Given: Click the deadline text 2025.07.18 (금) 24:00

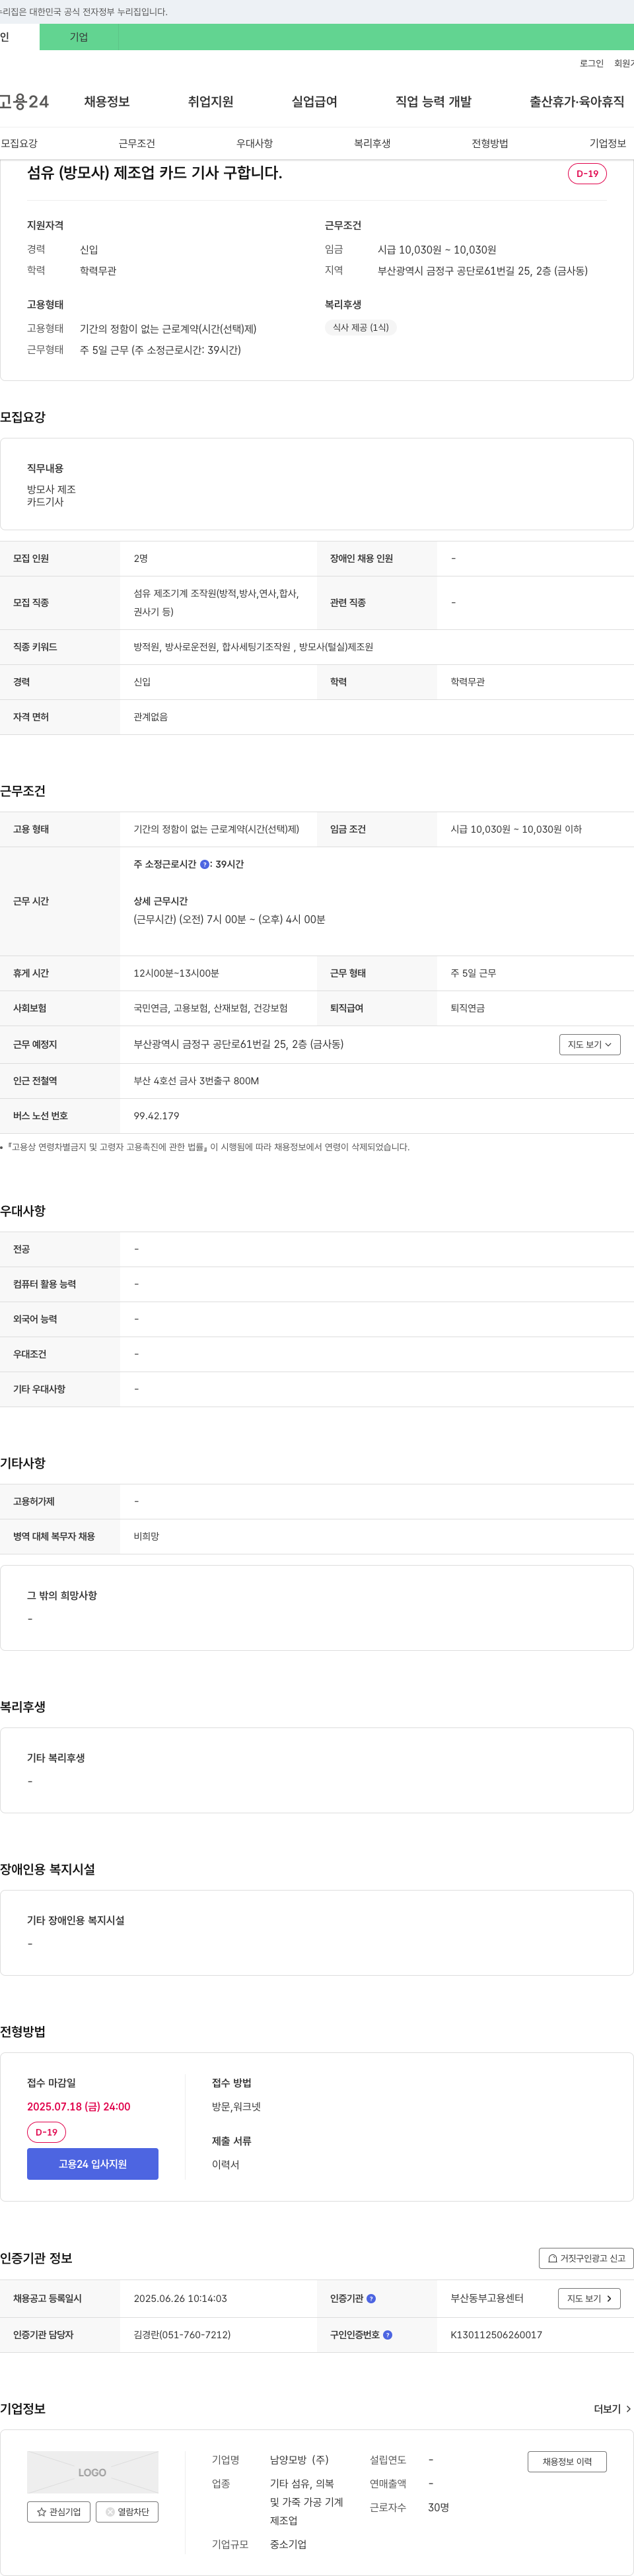Looking at the screenshot, I should [x=78, y=2106].
